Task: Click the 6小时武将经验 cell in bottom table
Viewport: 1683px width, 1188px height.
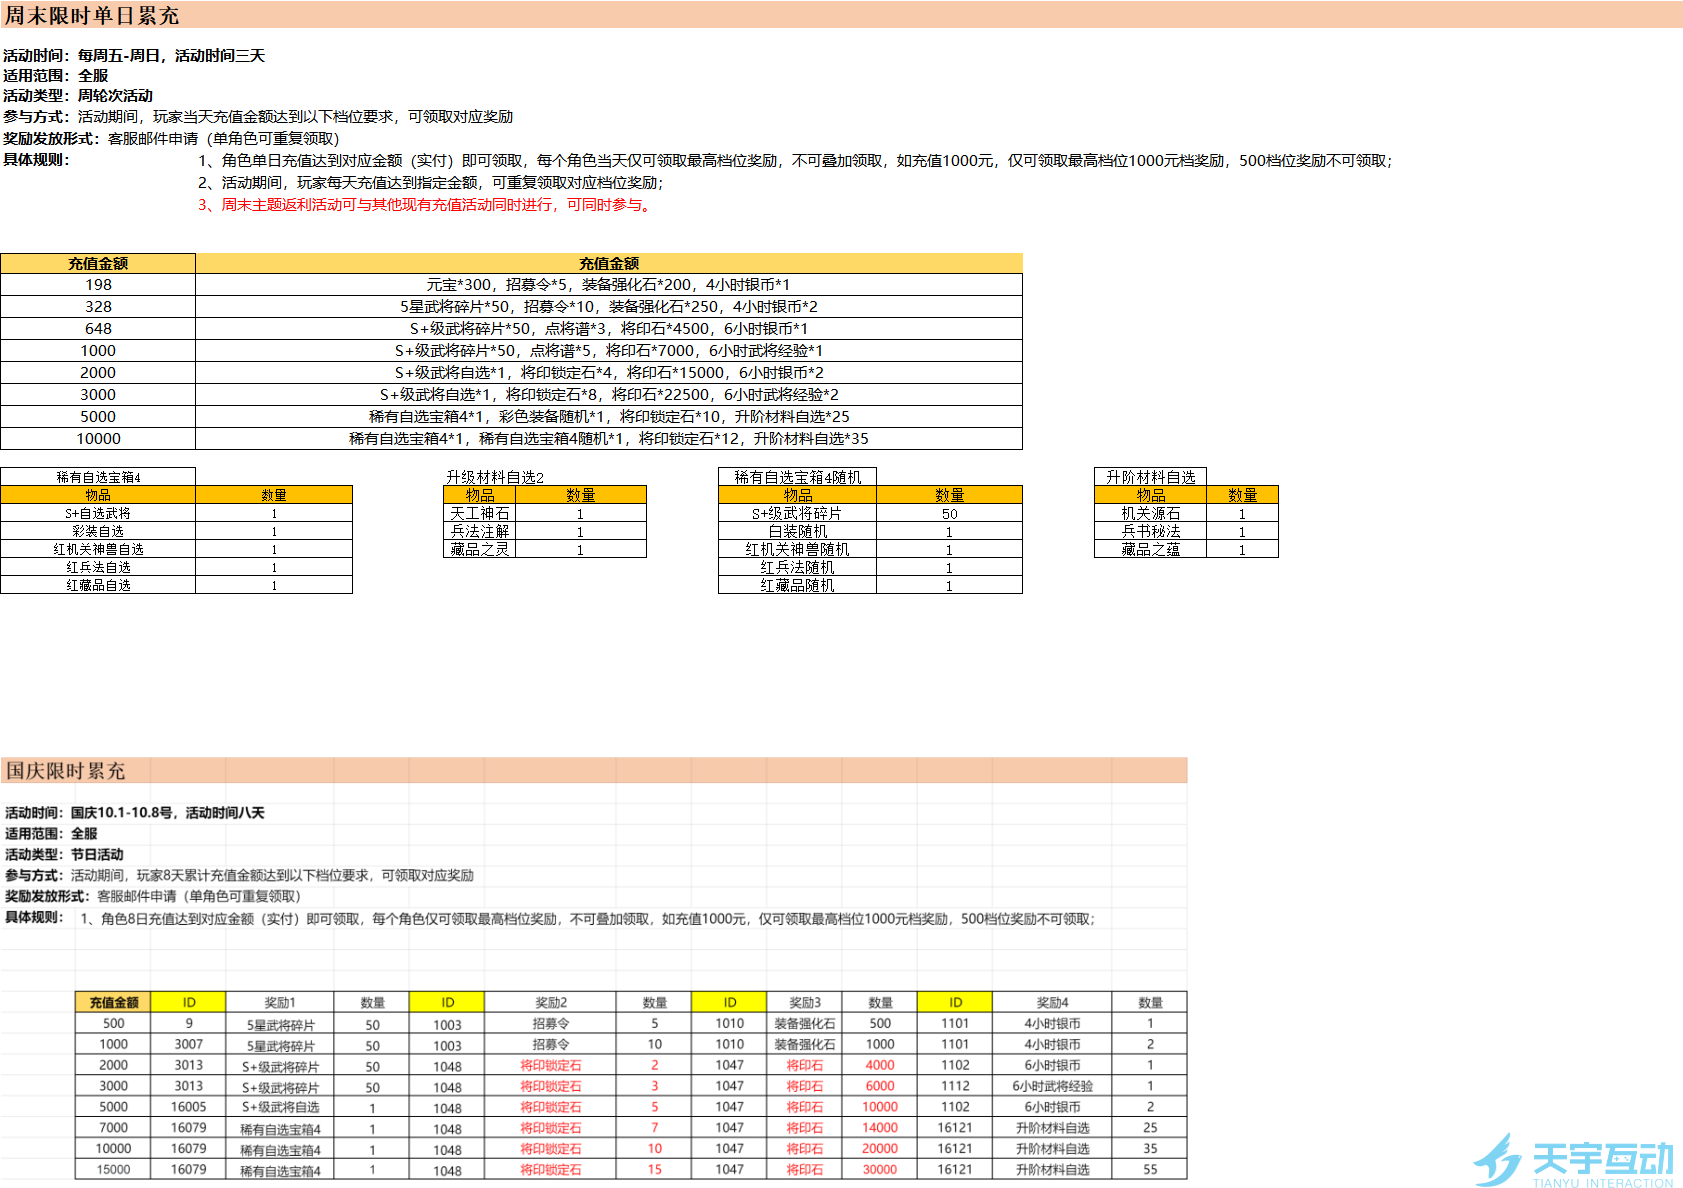Action: 1052,1086
